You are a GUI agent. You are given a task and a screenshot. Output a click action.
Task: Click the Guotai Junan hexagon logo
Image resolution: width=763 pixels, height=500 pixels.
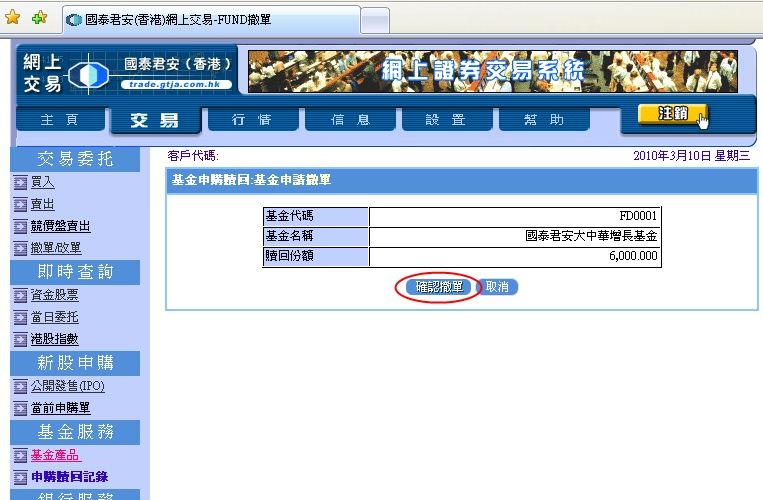click(88, 74)
